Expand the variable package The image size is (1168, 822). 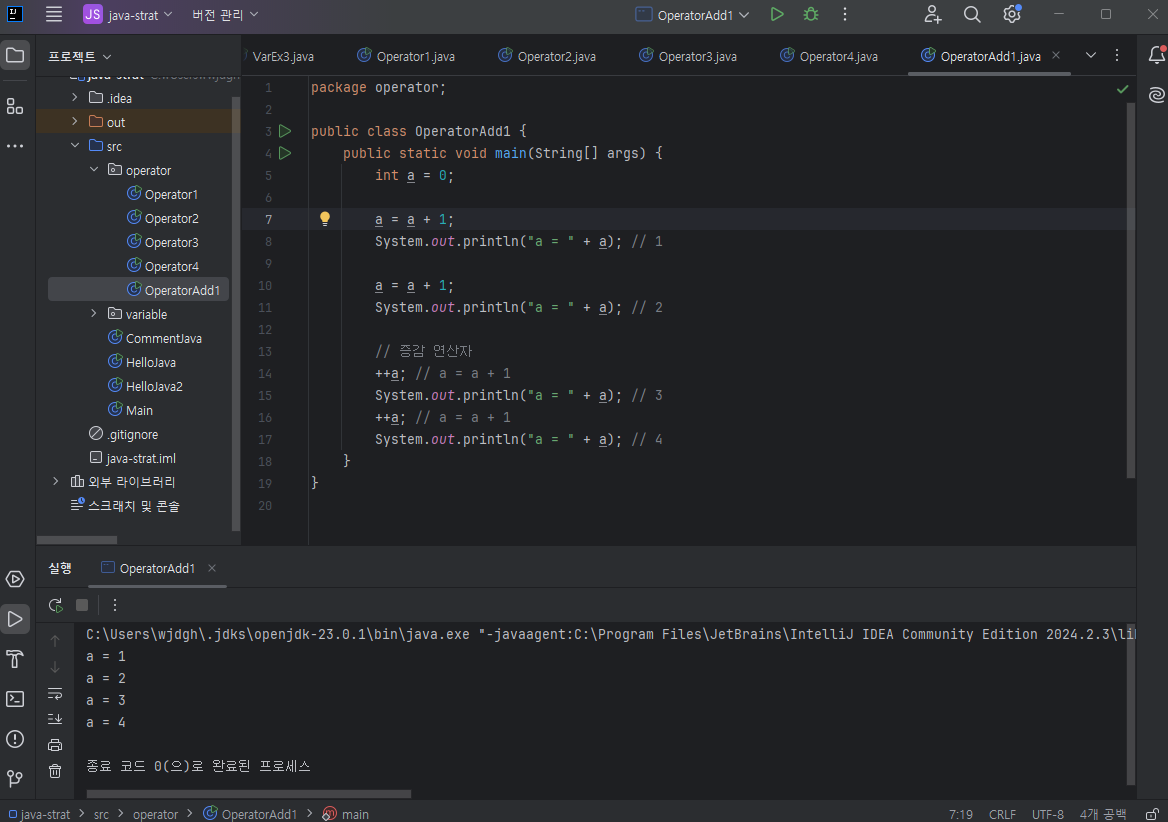point(94,313)
